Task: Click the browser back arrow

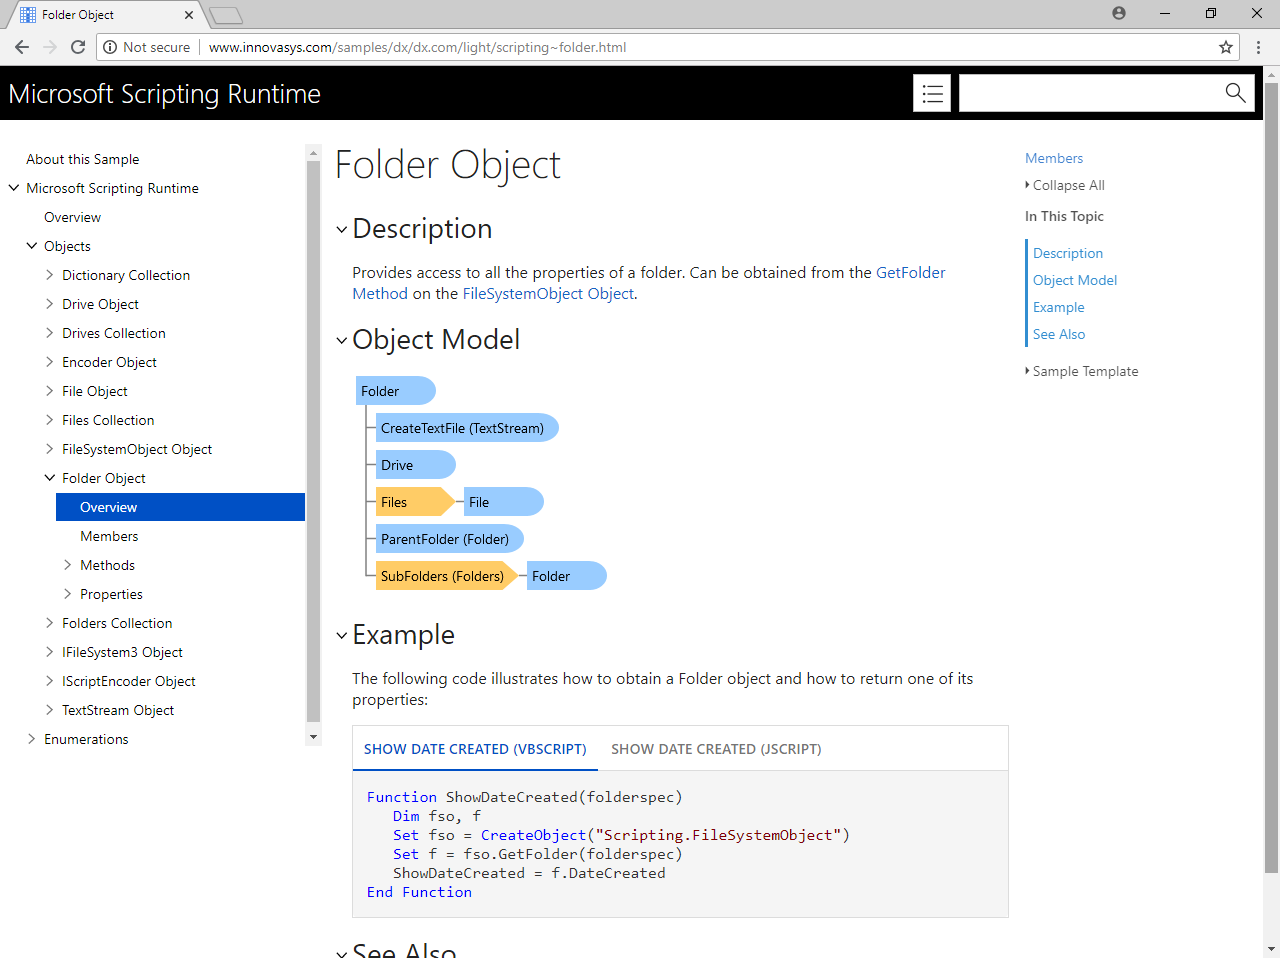Action: point(22,47)
